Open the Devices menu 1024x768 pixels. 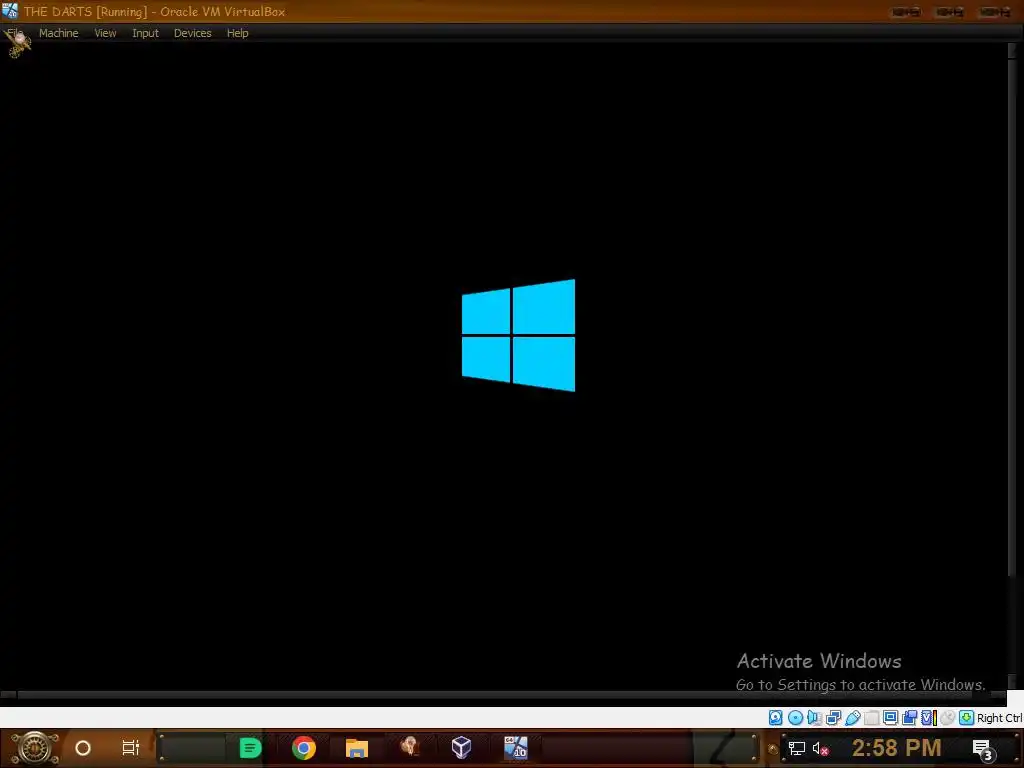click(192, 33)
